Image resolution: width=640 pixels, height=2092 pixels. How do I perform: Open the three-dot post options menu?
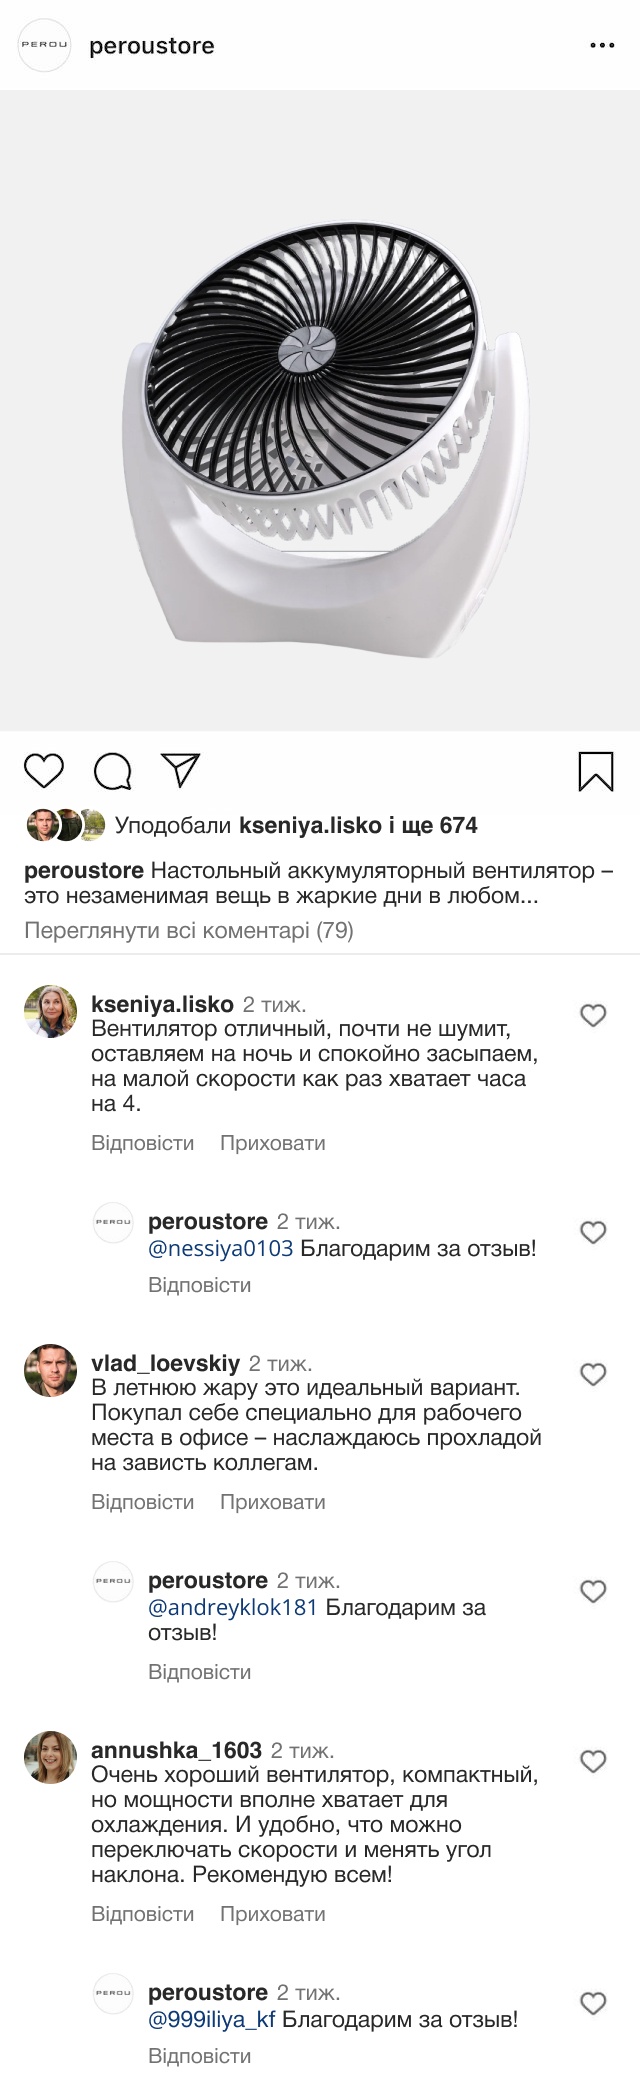tap(602, 46)
